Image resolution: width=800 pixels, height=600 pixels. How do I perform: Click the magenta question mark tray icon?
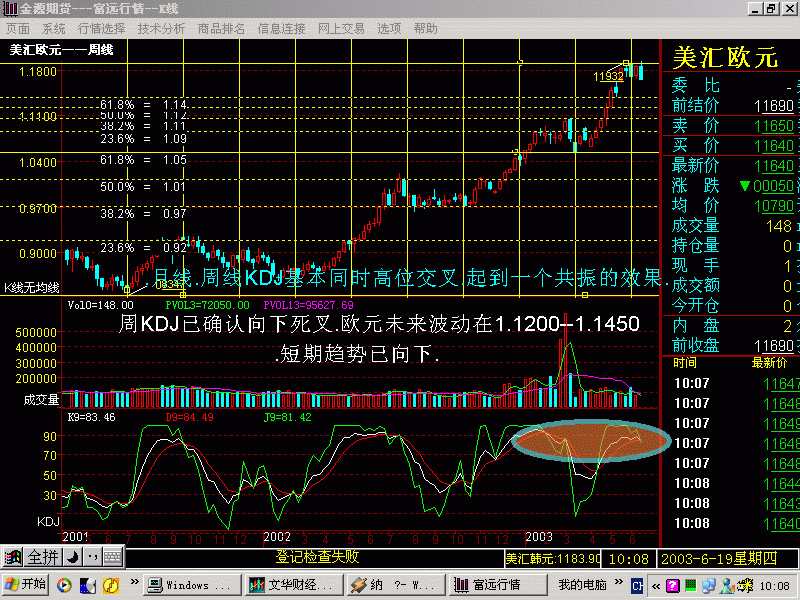[x=673, y=586]
